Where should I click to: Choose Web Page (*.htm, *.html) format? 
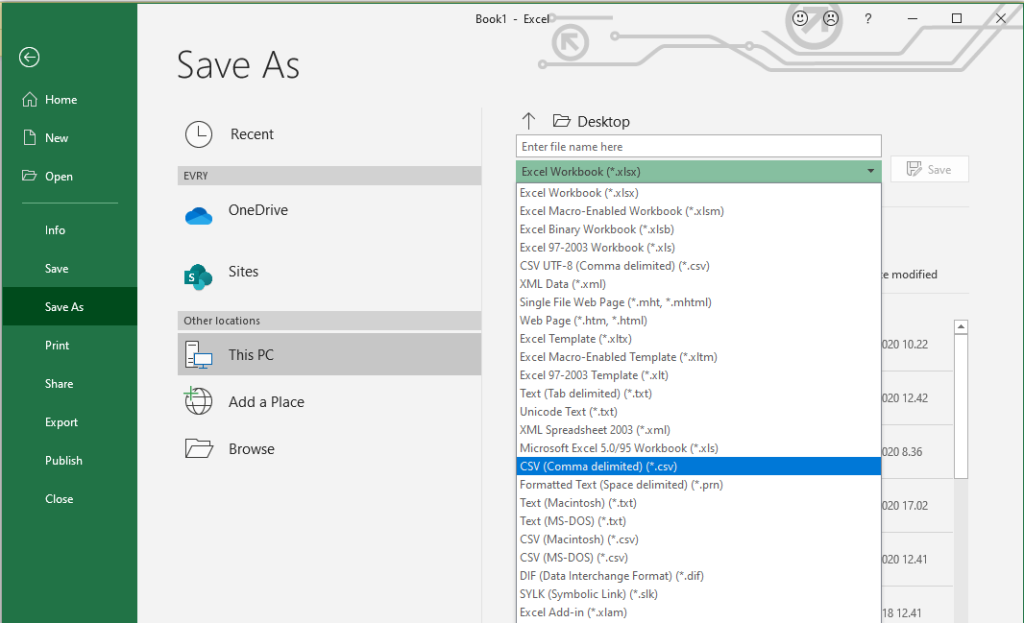pos(698,321)
